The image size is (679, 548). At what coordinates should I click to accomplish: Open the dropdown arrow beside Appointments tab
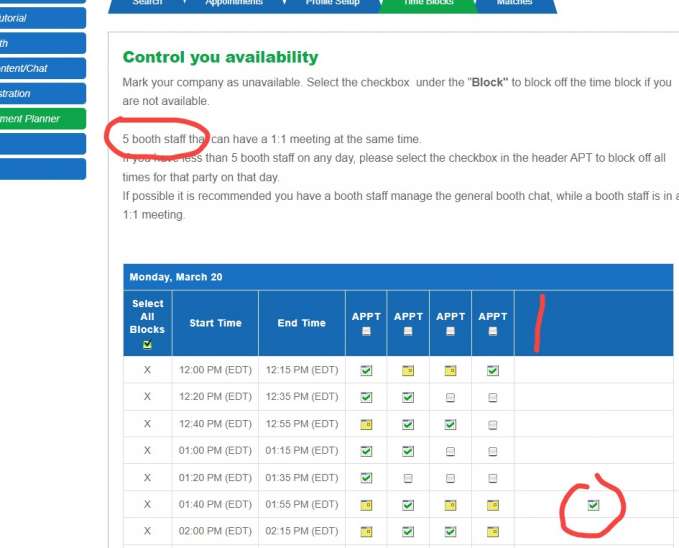coord(283,3)
